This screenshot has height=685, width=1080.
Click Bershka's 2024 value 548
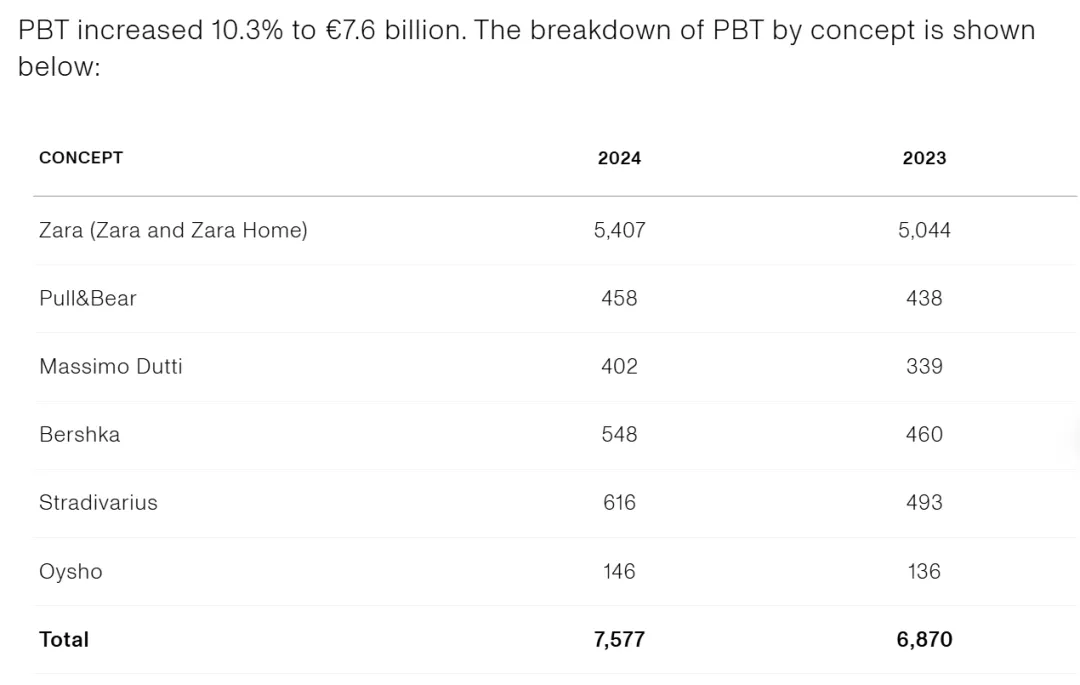pos(619,434)
